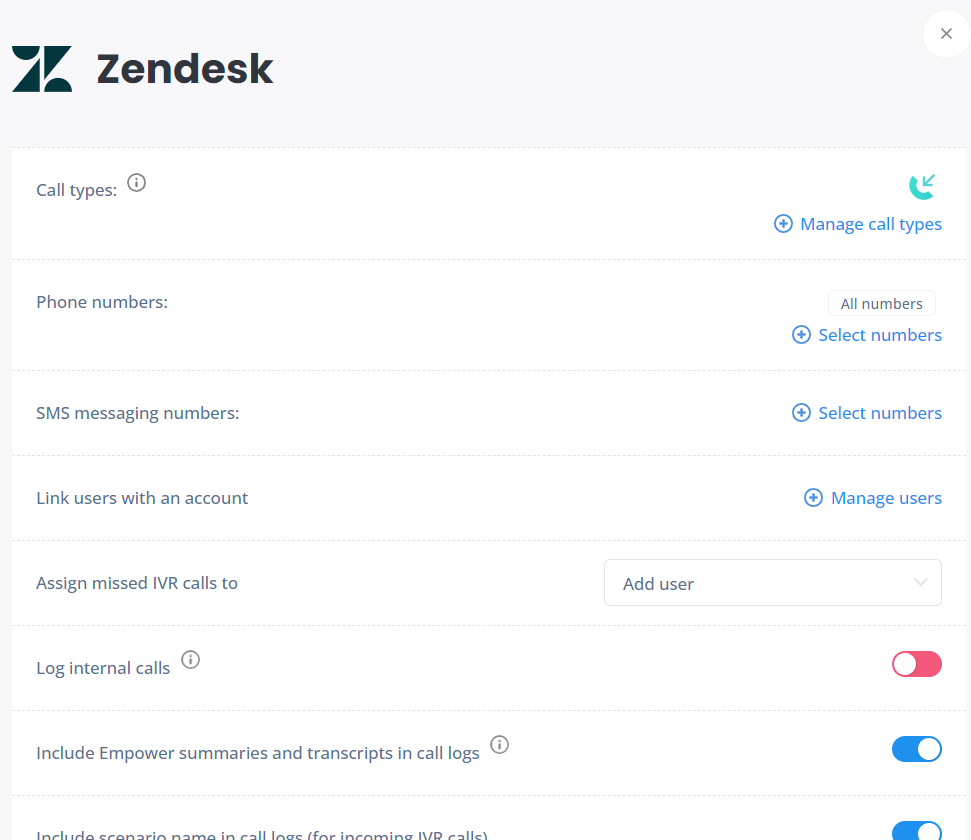
Task: Click the plus icon beside Manage users
Action: tap(813, 497)
